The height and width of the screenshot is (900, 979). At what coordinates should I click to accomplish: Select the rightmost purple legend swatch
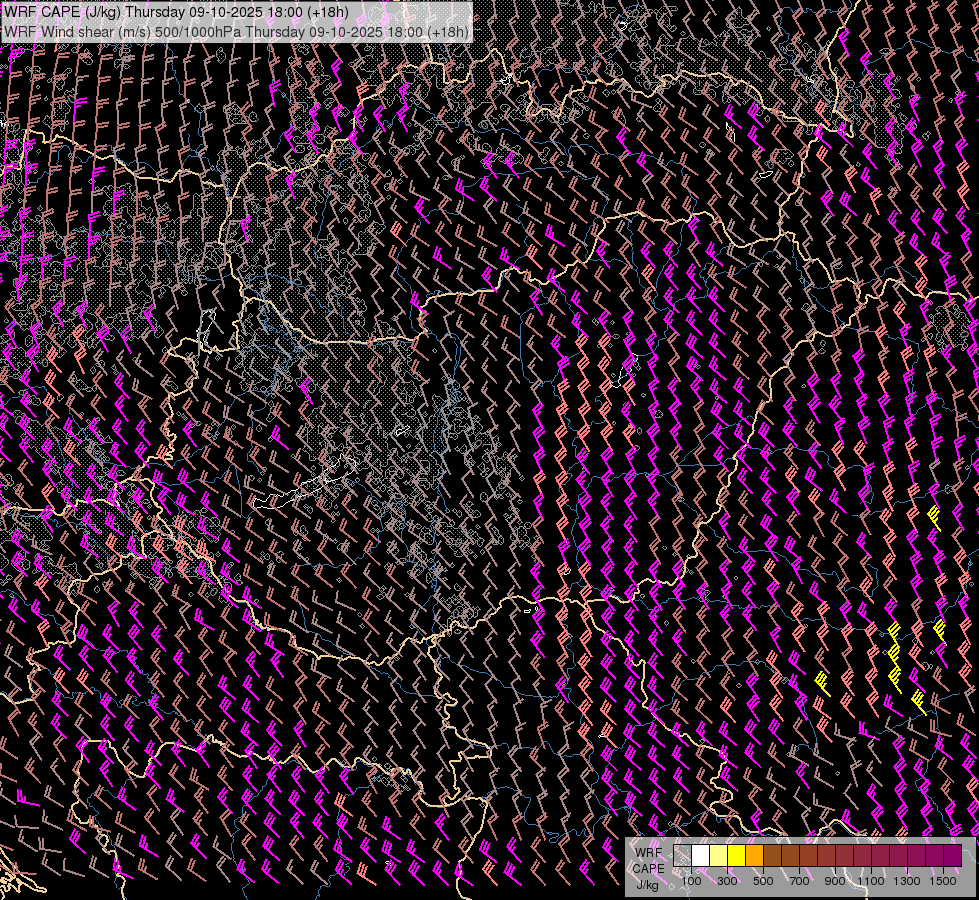[952, 856]
